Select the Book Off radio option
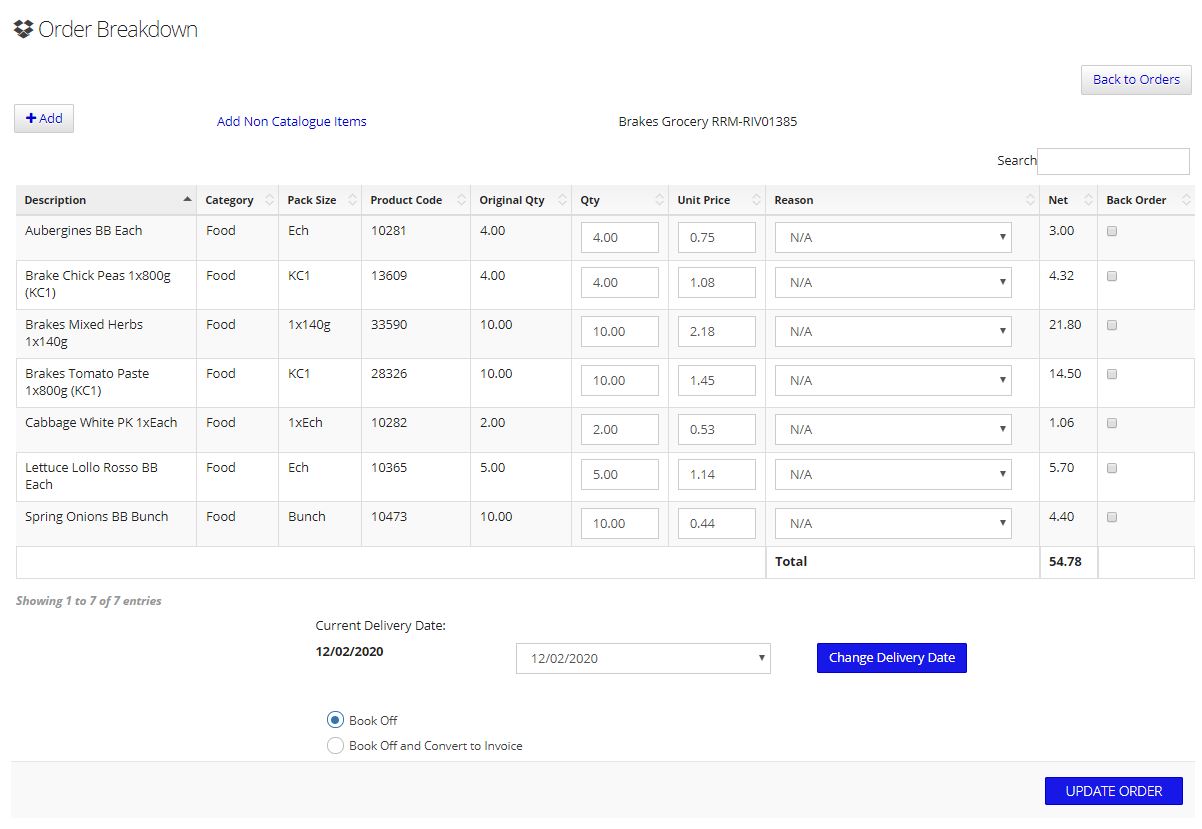 [x=336, y=720]
